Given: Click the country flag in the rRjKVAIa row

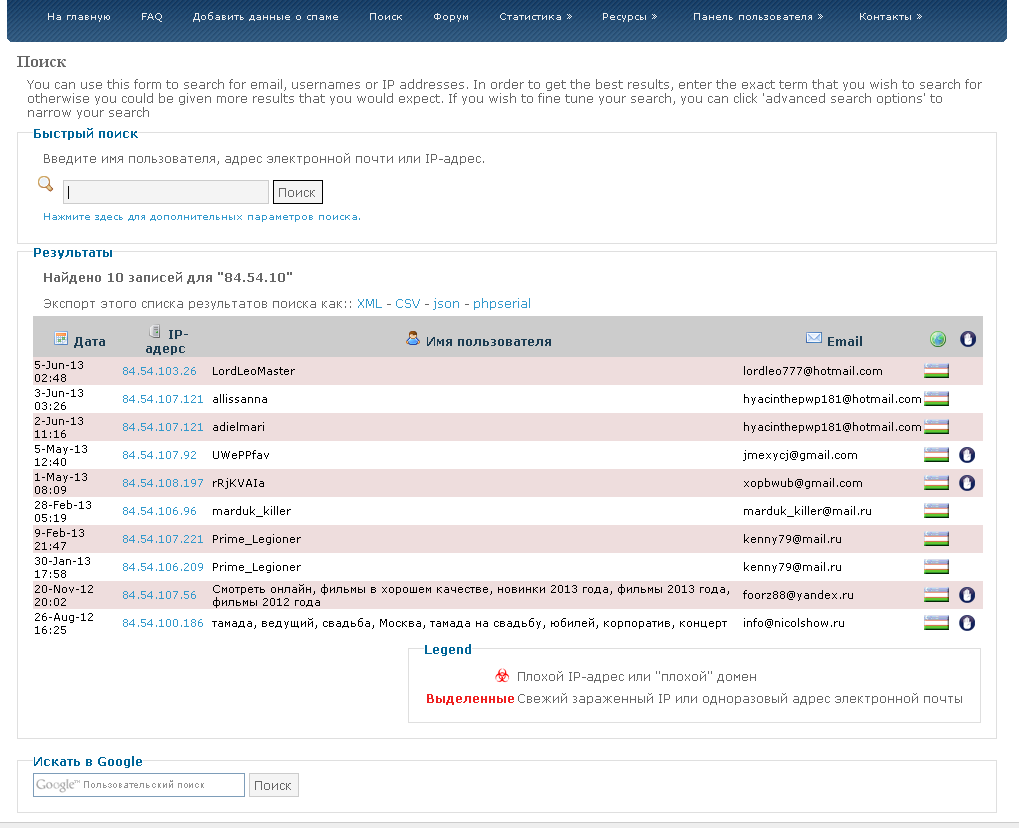Looking at the screenshot, I should 936,483.
